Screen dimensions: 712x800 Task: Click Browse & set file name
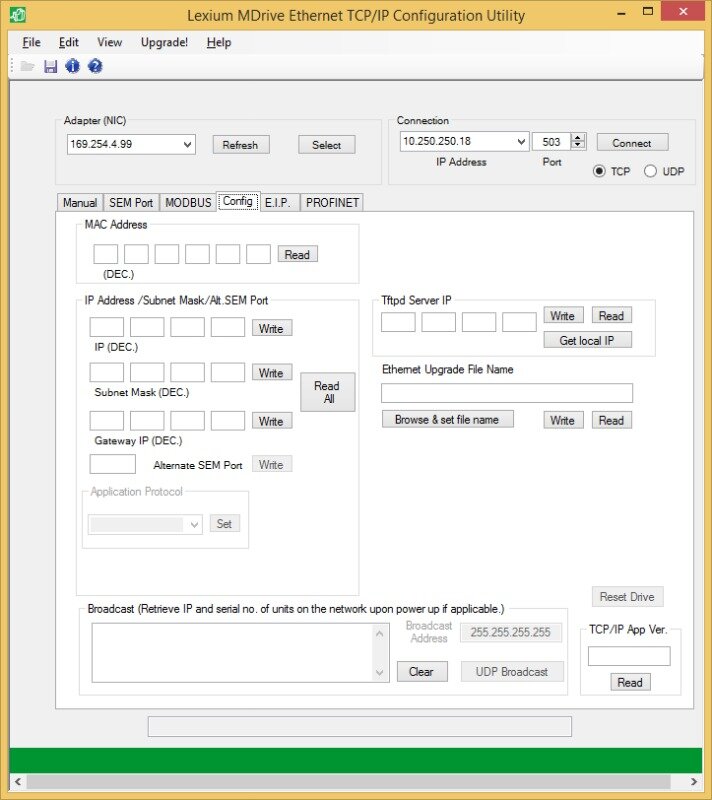[447, 419]
